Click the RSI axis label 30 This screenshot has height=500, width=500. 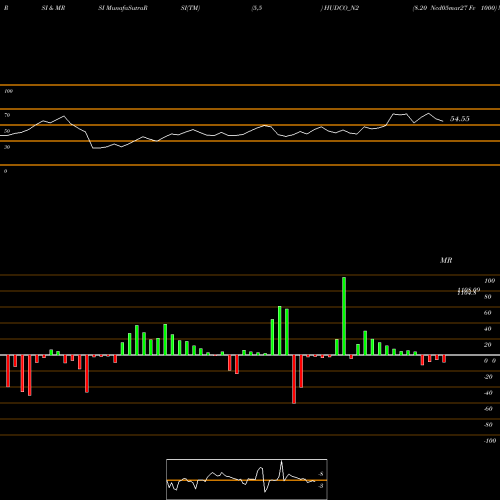tap(7, 147)
